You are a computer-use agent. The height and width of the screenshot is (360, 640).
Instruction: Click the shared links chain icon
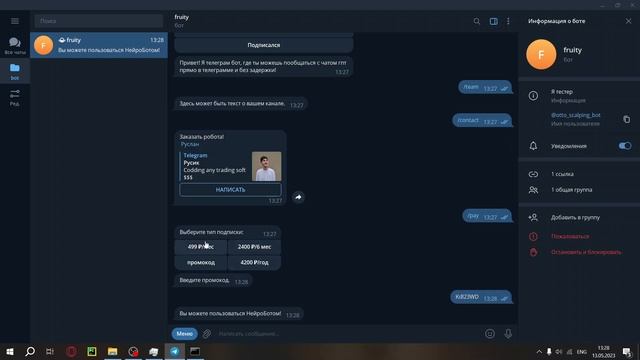point(533,174)
